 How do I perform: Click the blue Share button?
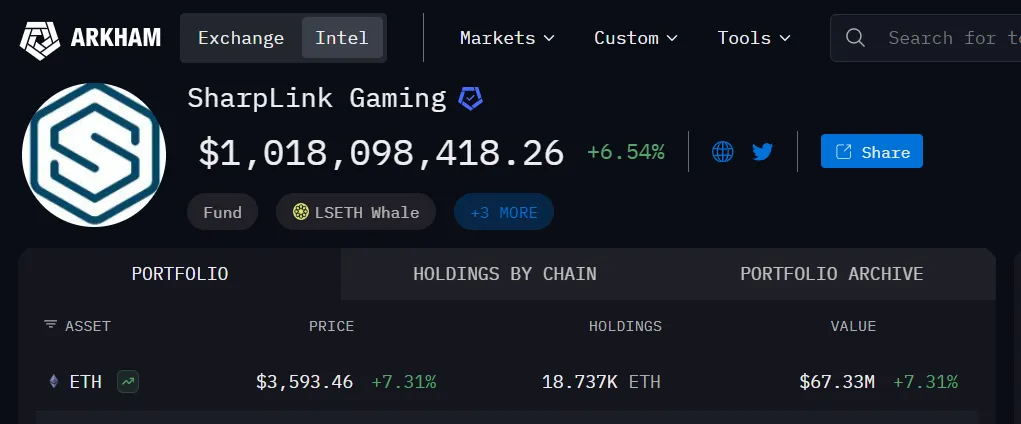872,152
